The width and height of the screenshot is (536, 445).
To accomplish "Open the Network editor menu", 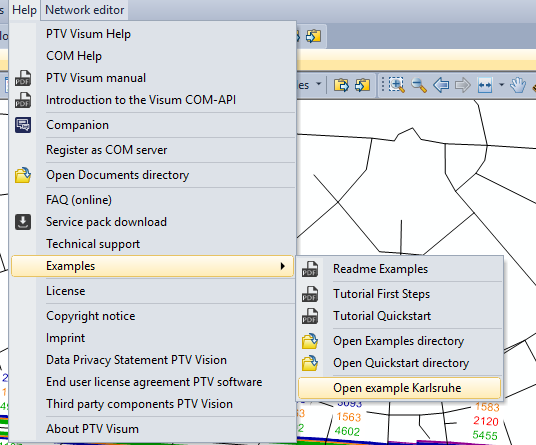I will click(x=84, y=10).
